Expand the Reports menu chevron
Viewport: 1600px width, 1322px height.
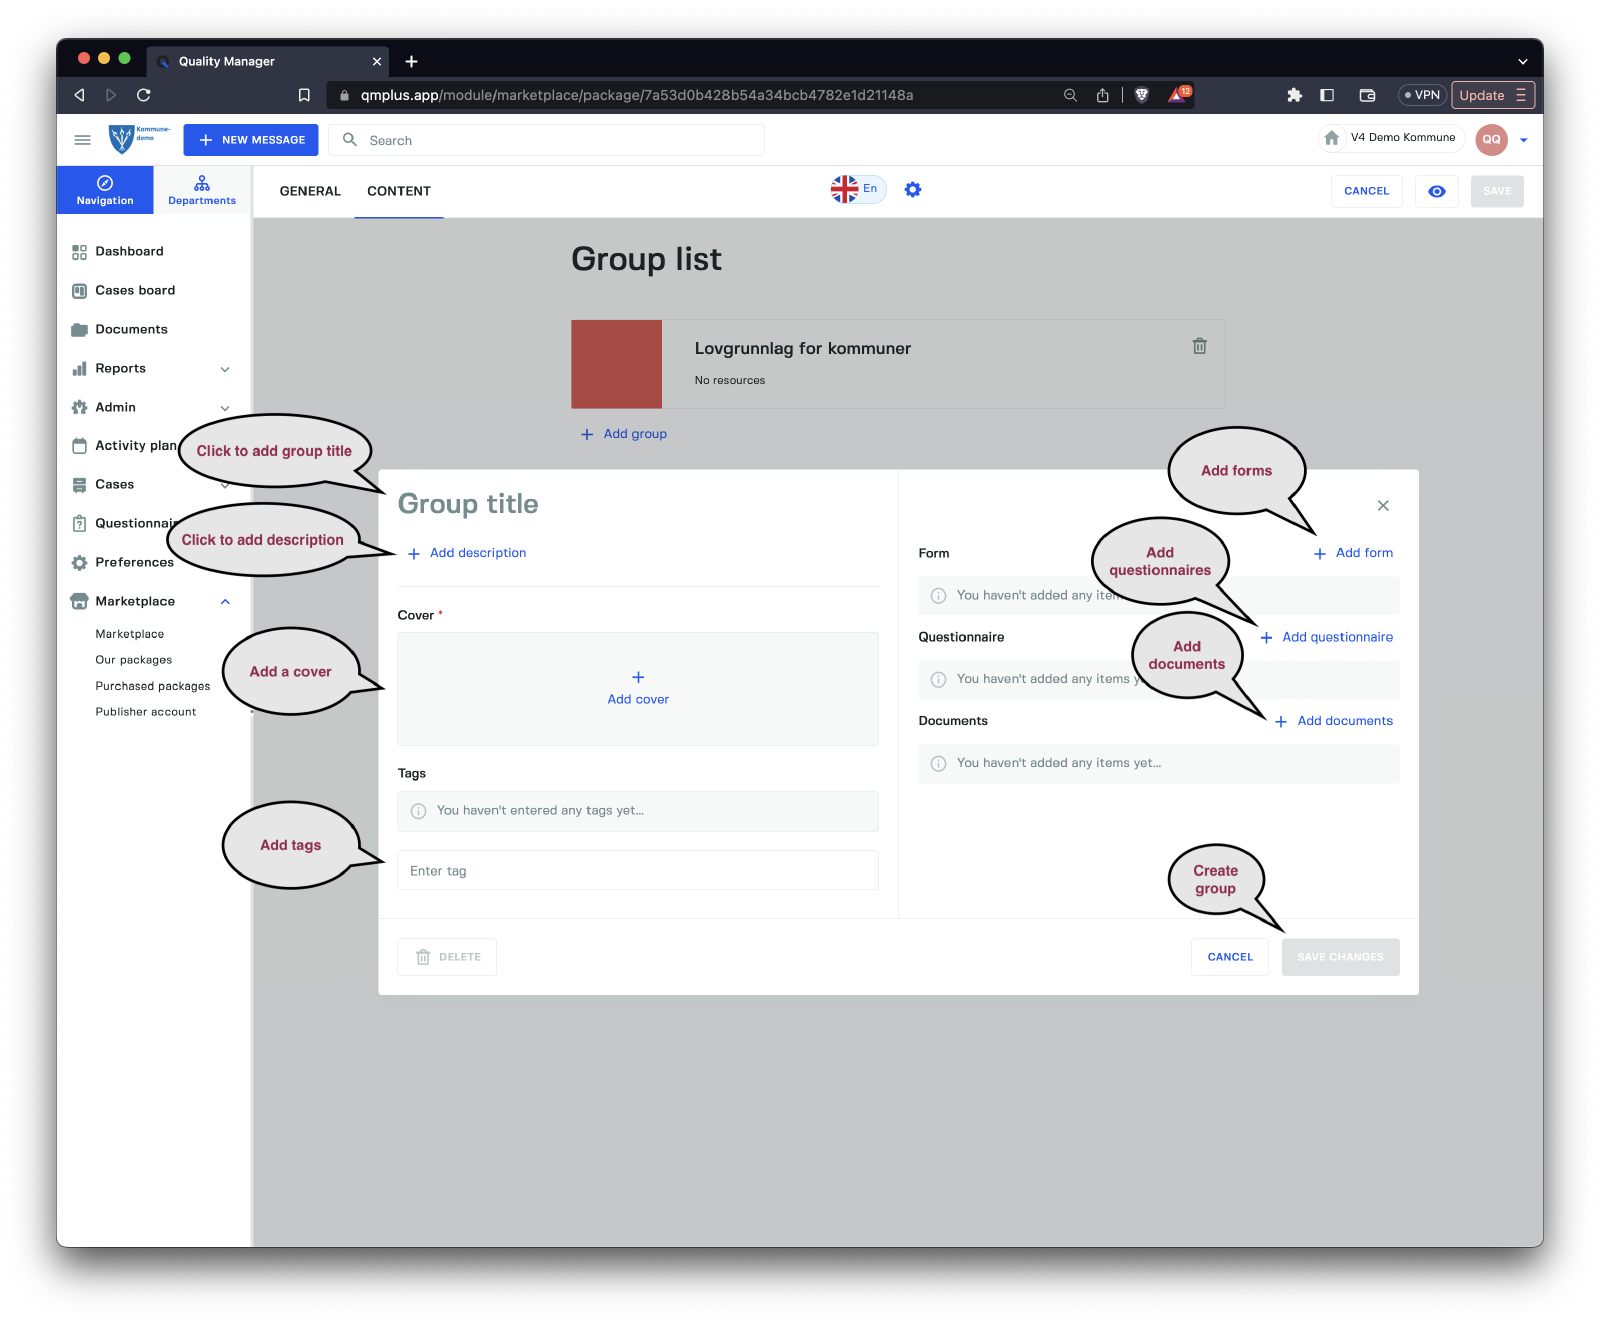[x=225, y=369]
